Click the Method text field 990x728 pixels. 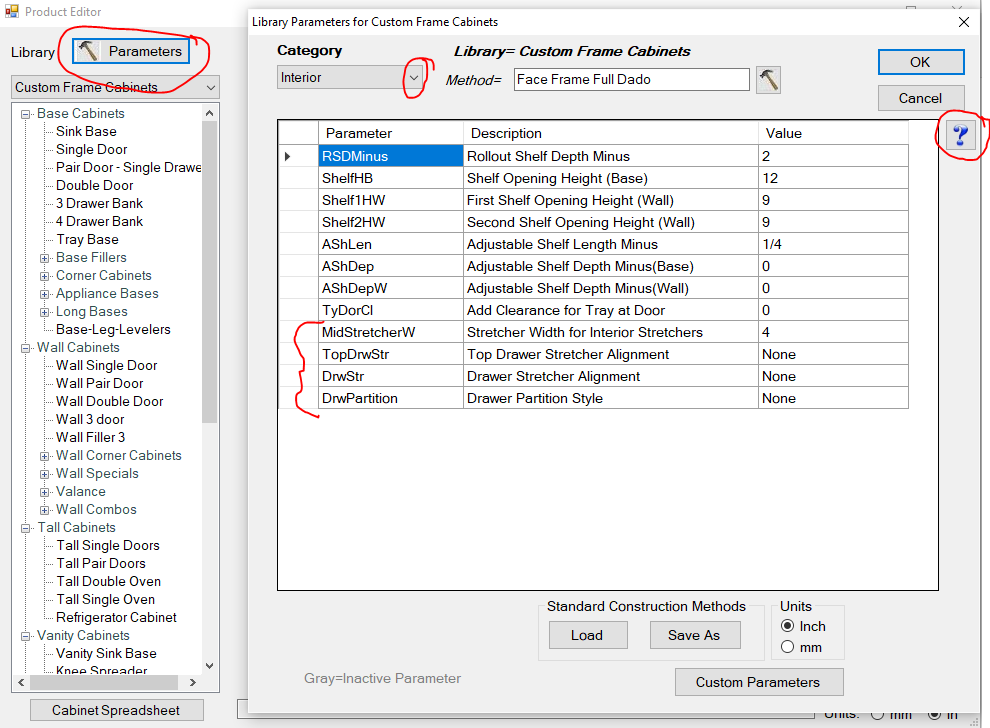(x=631, y=80)
